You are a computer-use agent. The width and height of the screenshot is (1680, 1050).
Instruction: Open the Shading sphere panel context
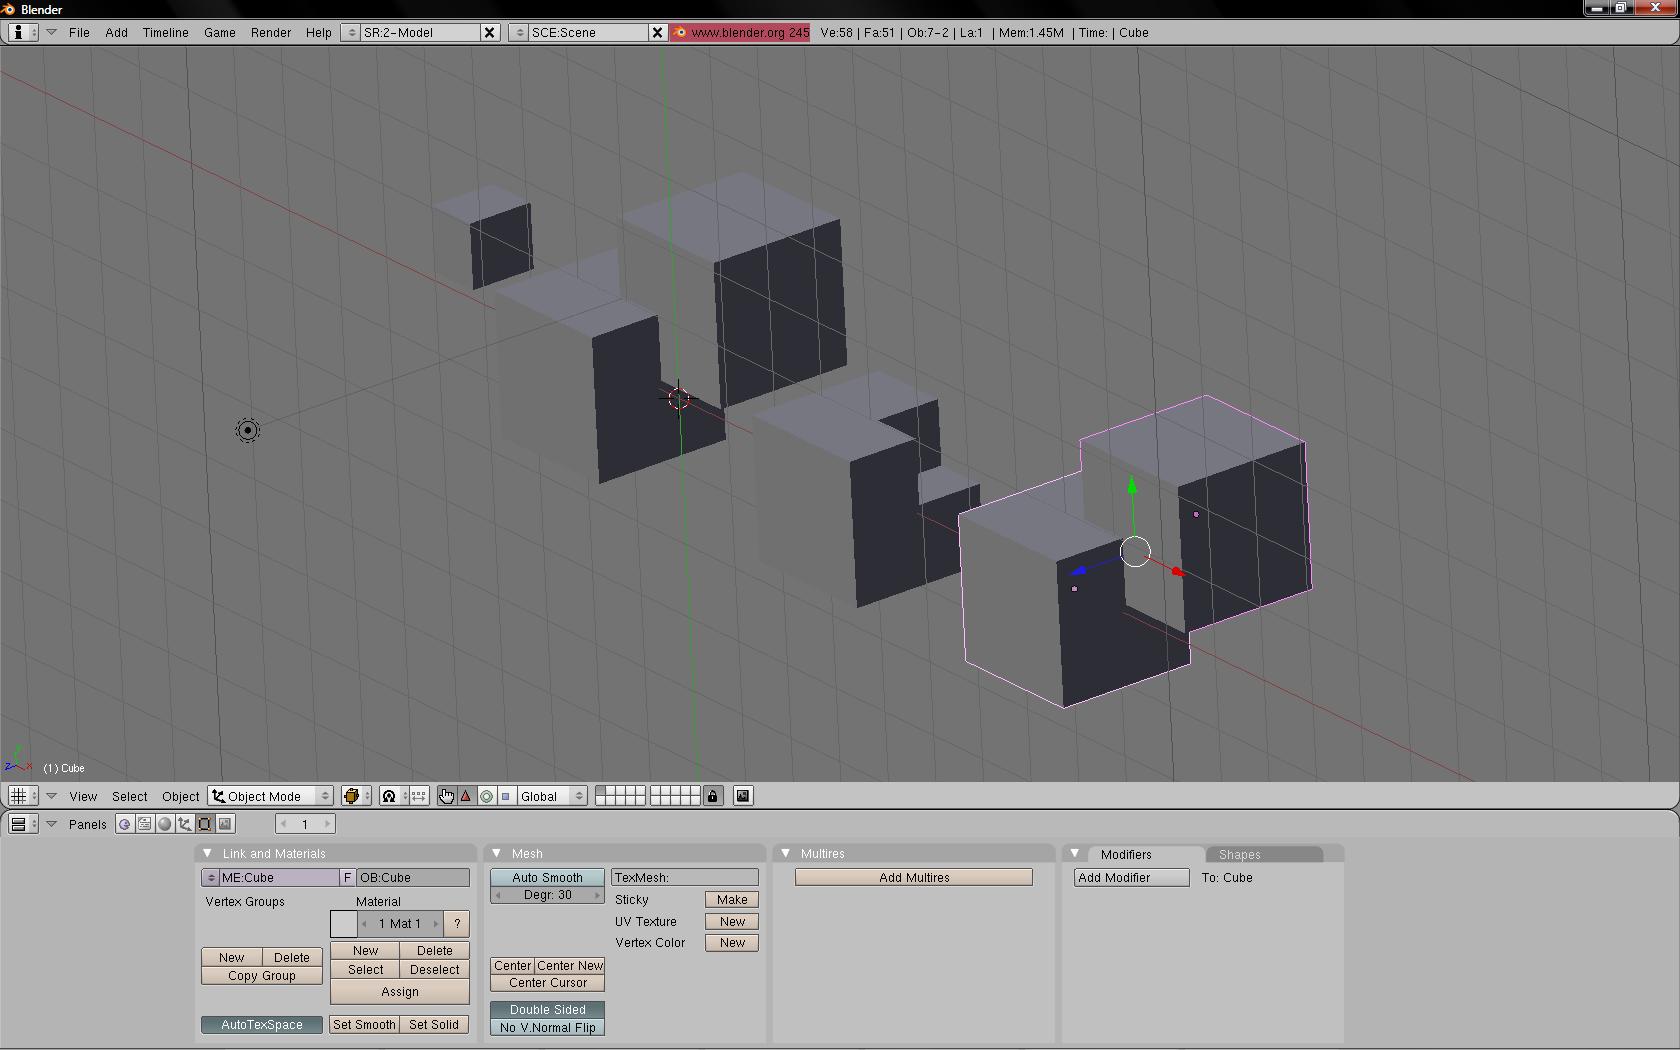pos(165,824)
